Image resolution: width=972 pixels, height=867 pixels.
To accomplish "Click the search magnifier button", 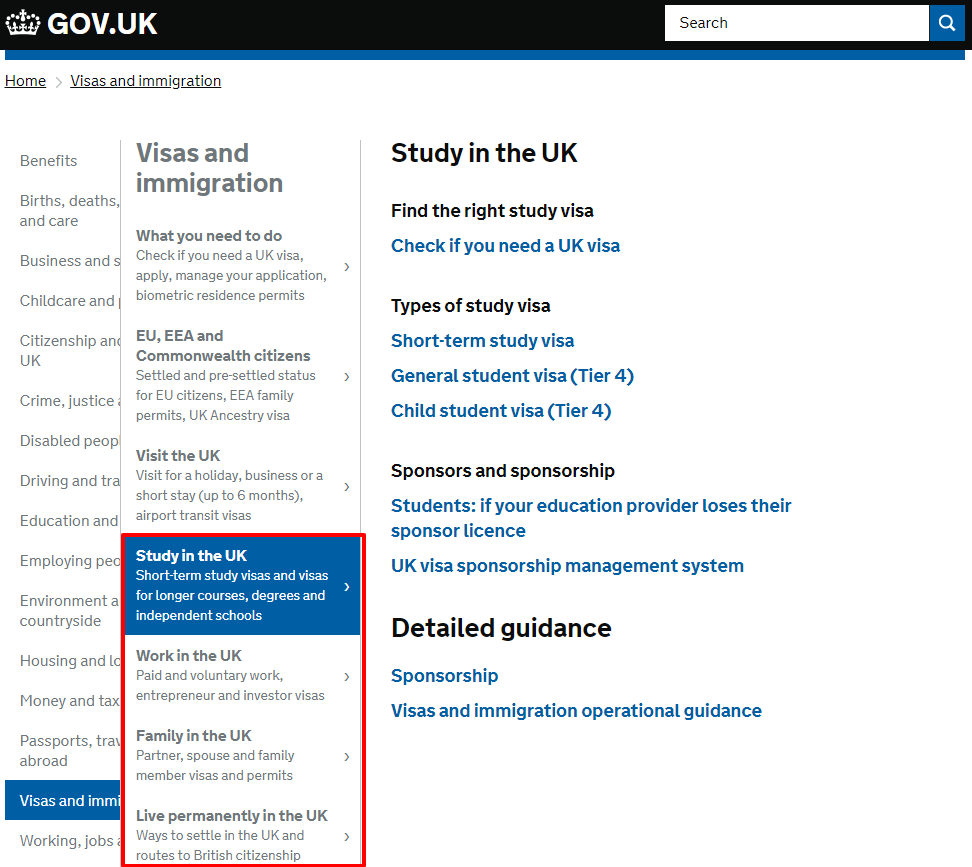I will (x=947, y=23).
